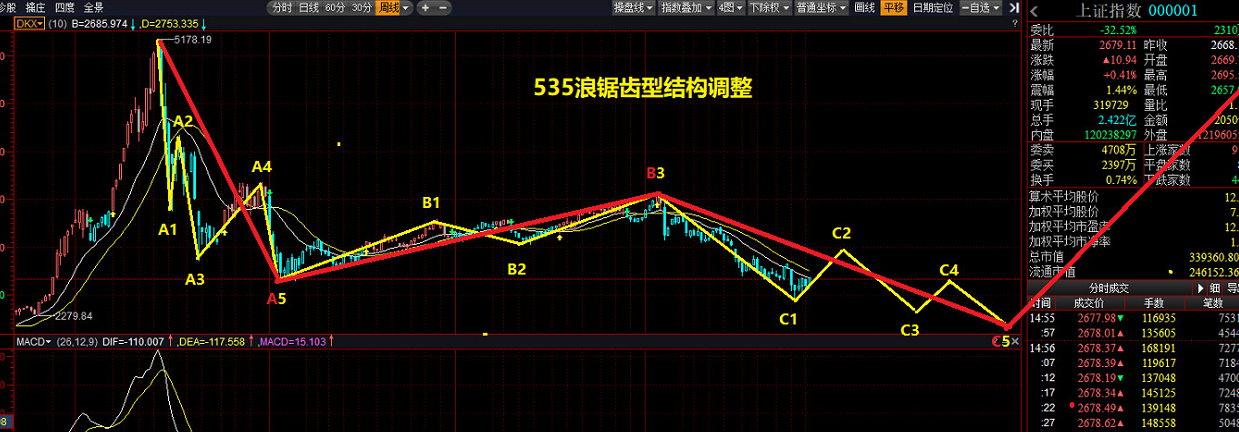Click the 细 detail button

1215,288
